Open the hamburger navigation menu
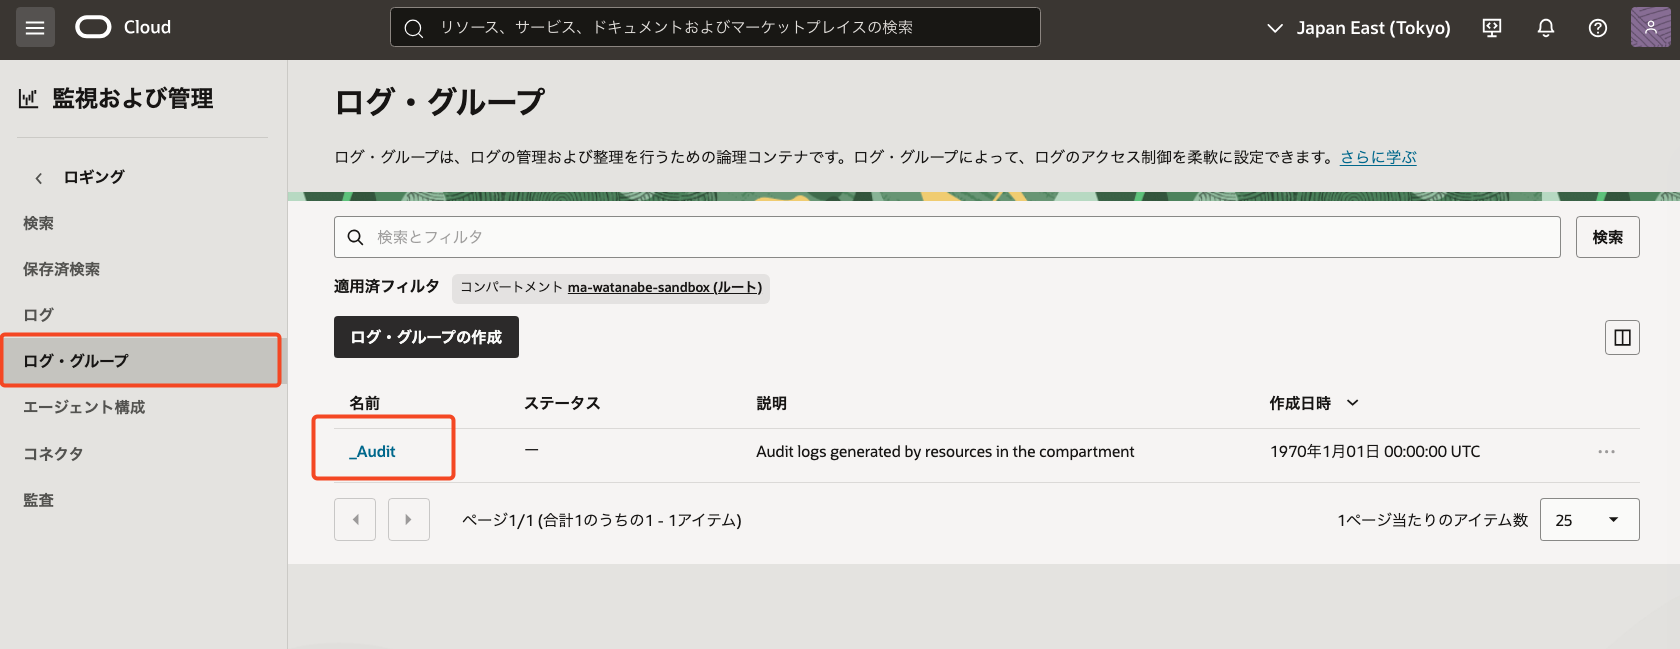Viewport: 1680px width, 649px height. coord(35,28)
